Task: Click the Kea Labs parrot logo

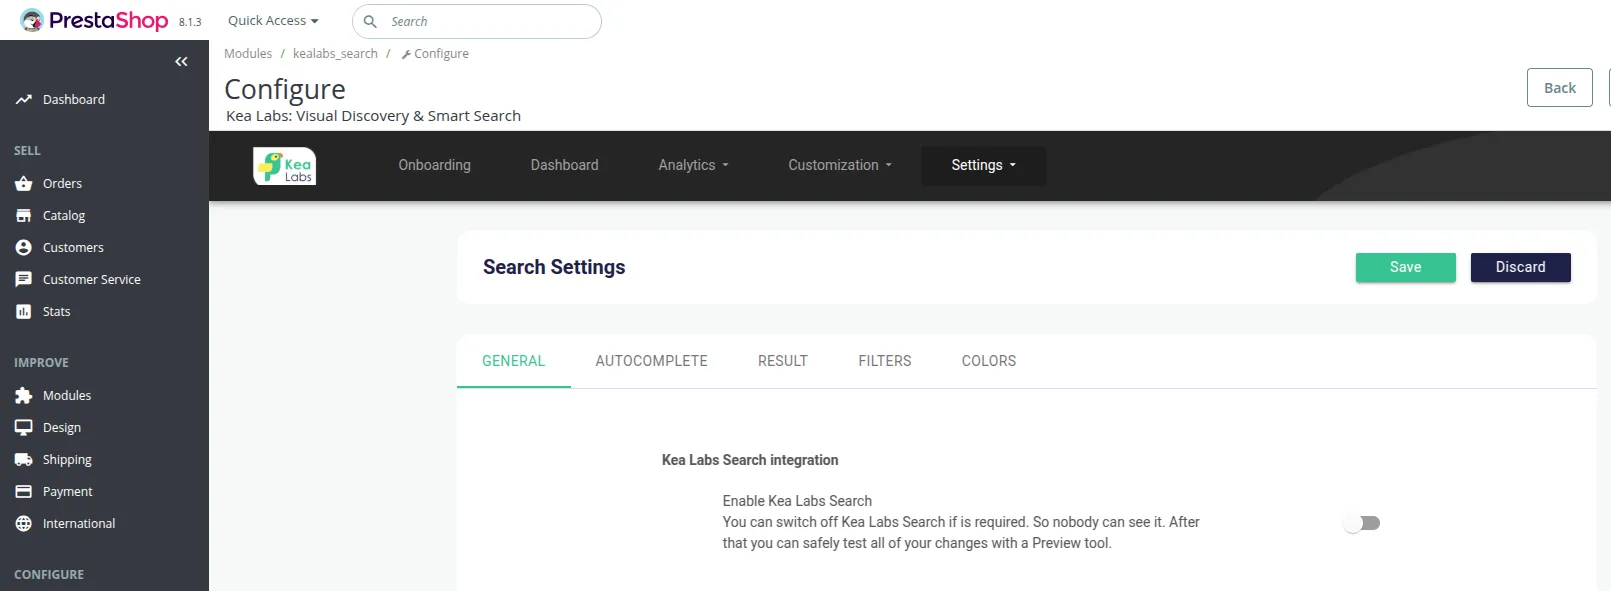Action: 285,166
